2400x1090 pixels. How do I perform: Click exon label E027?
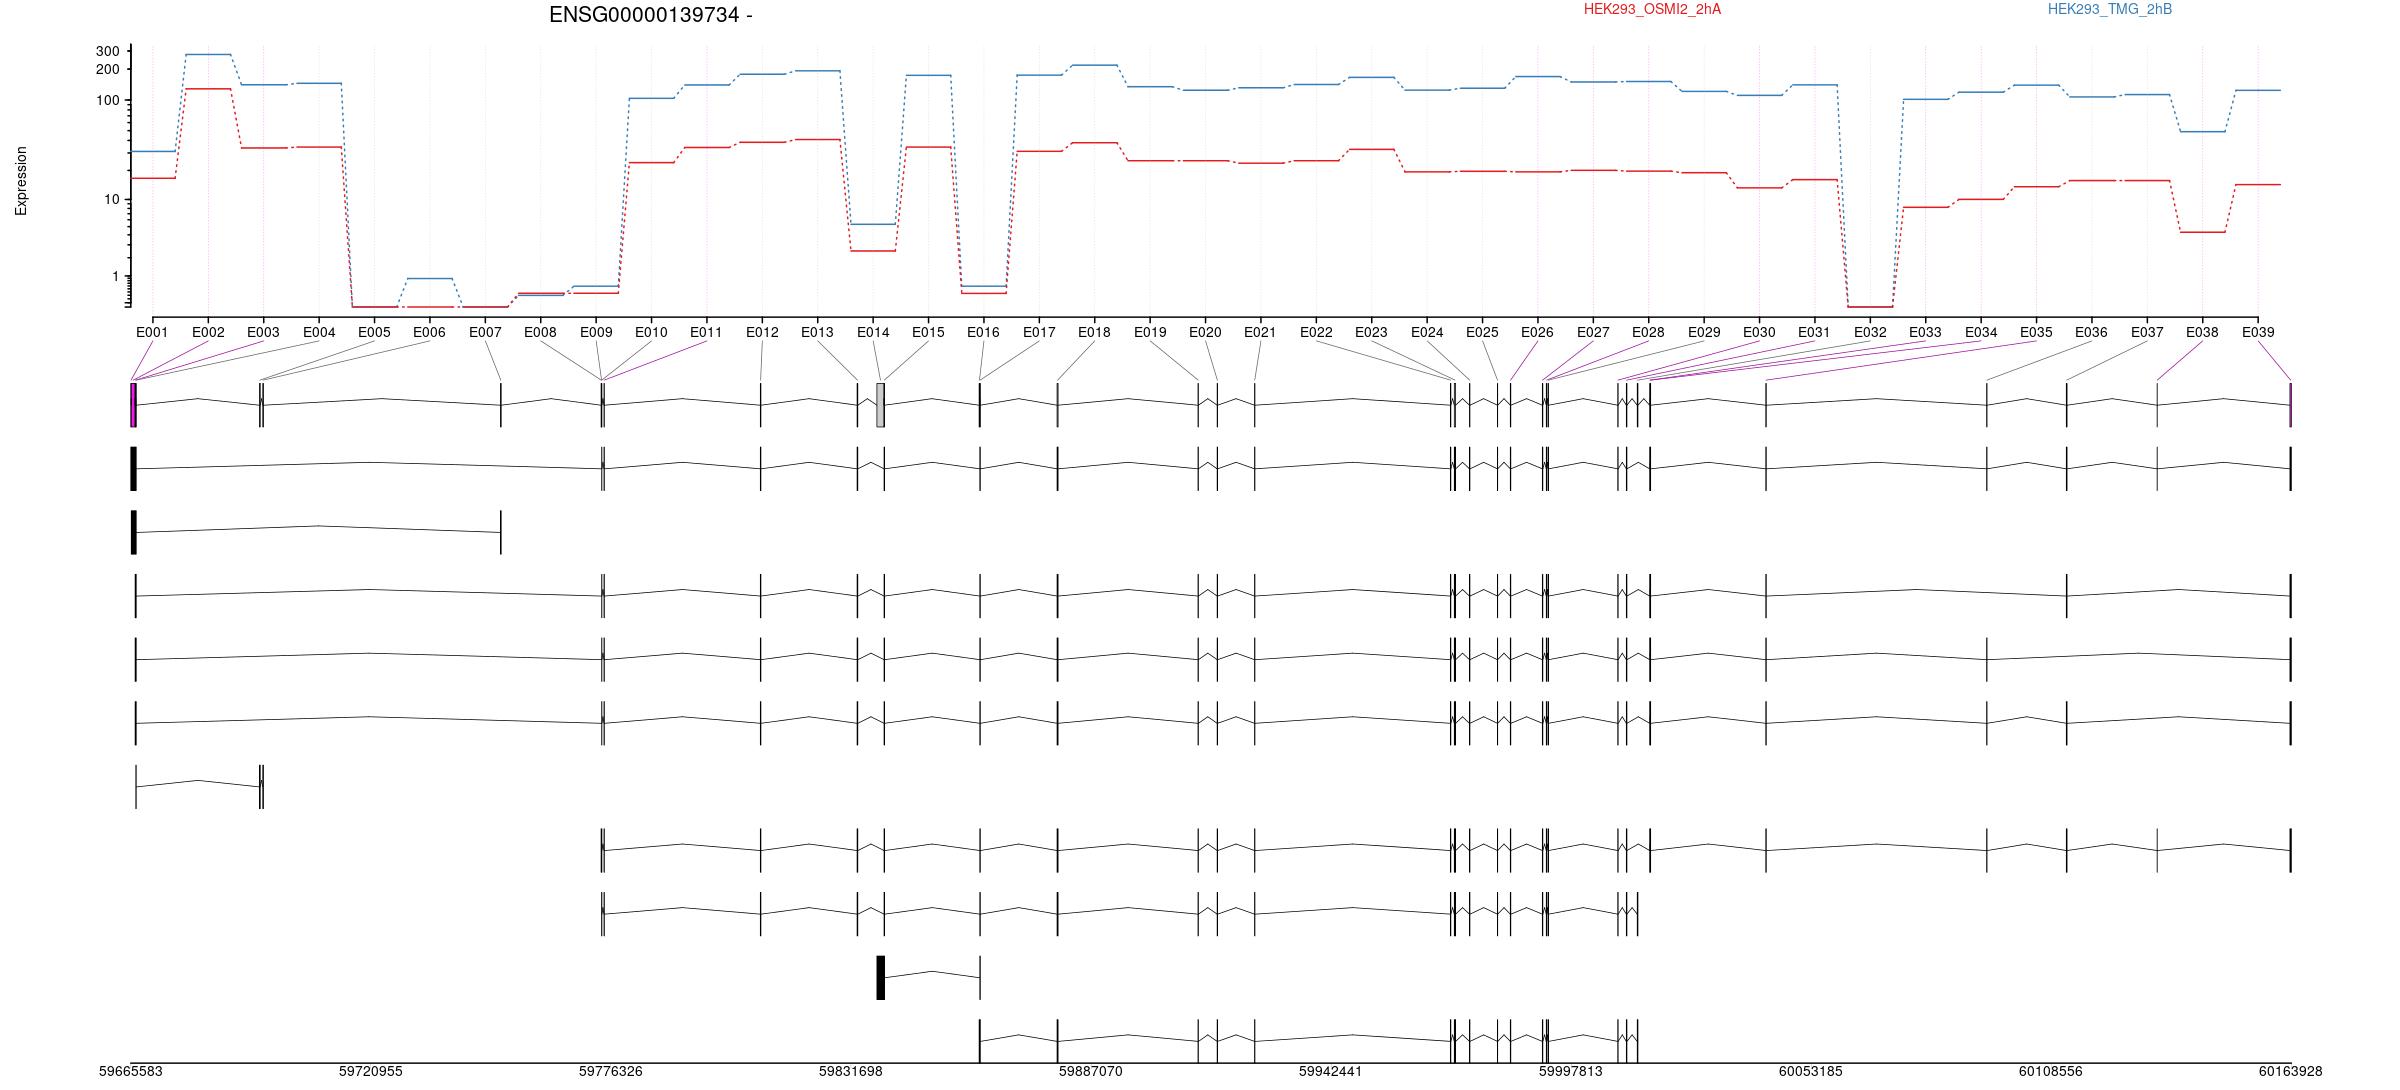click(1593, 332)
